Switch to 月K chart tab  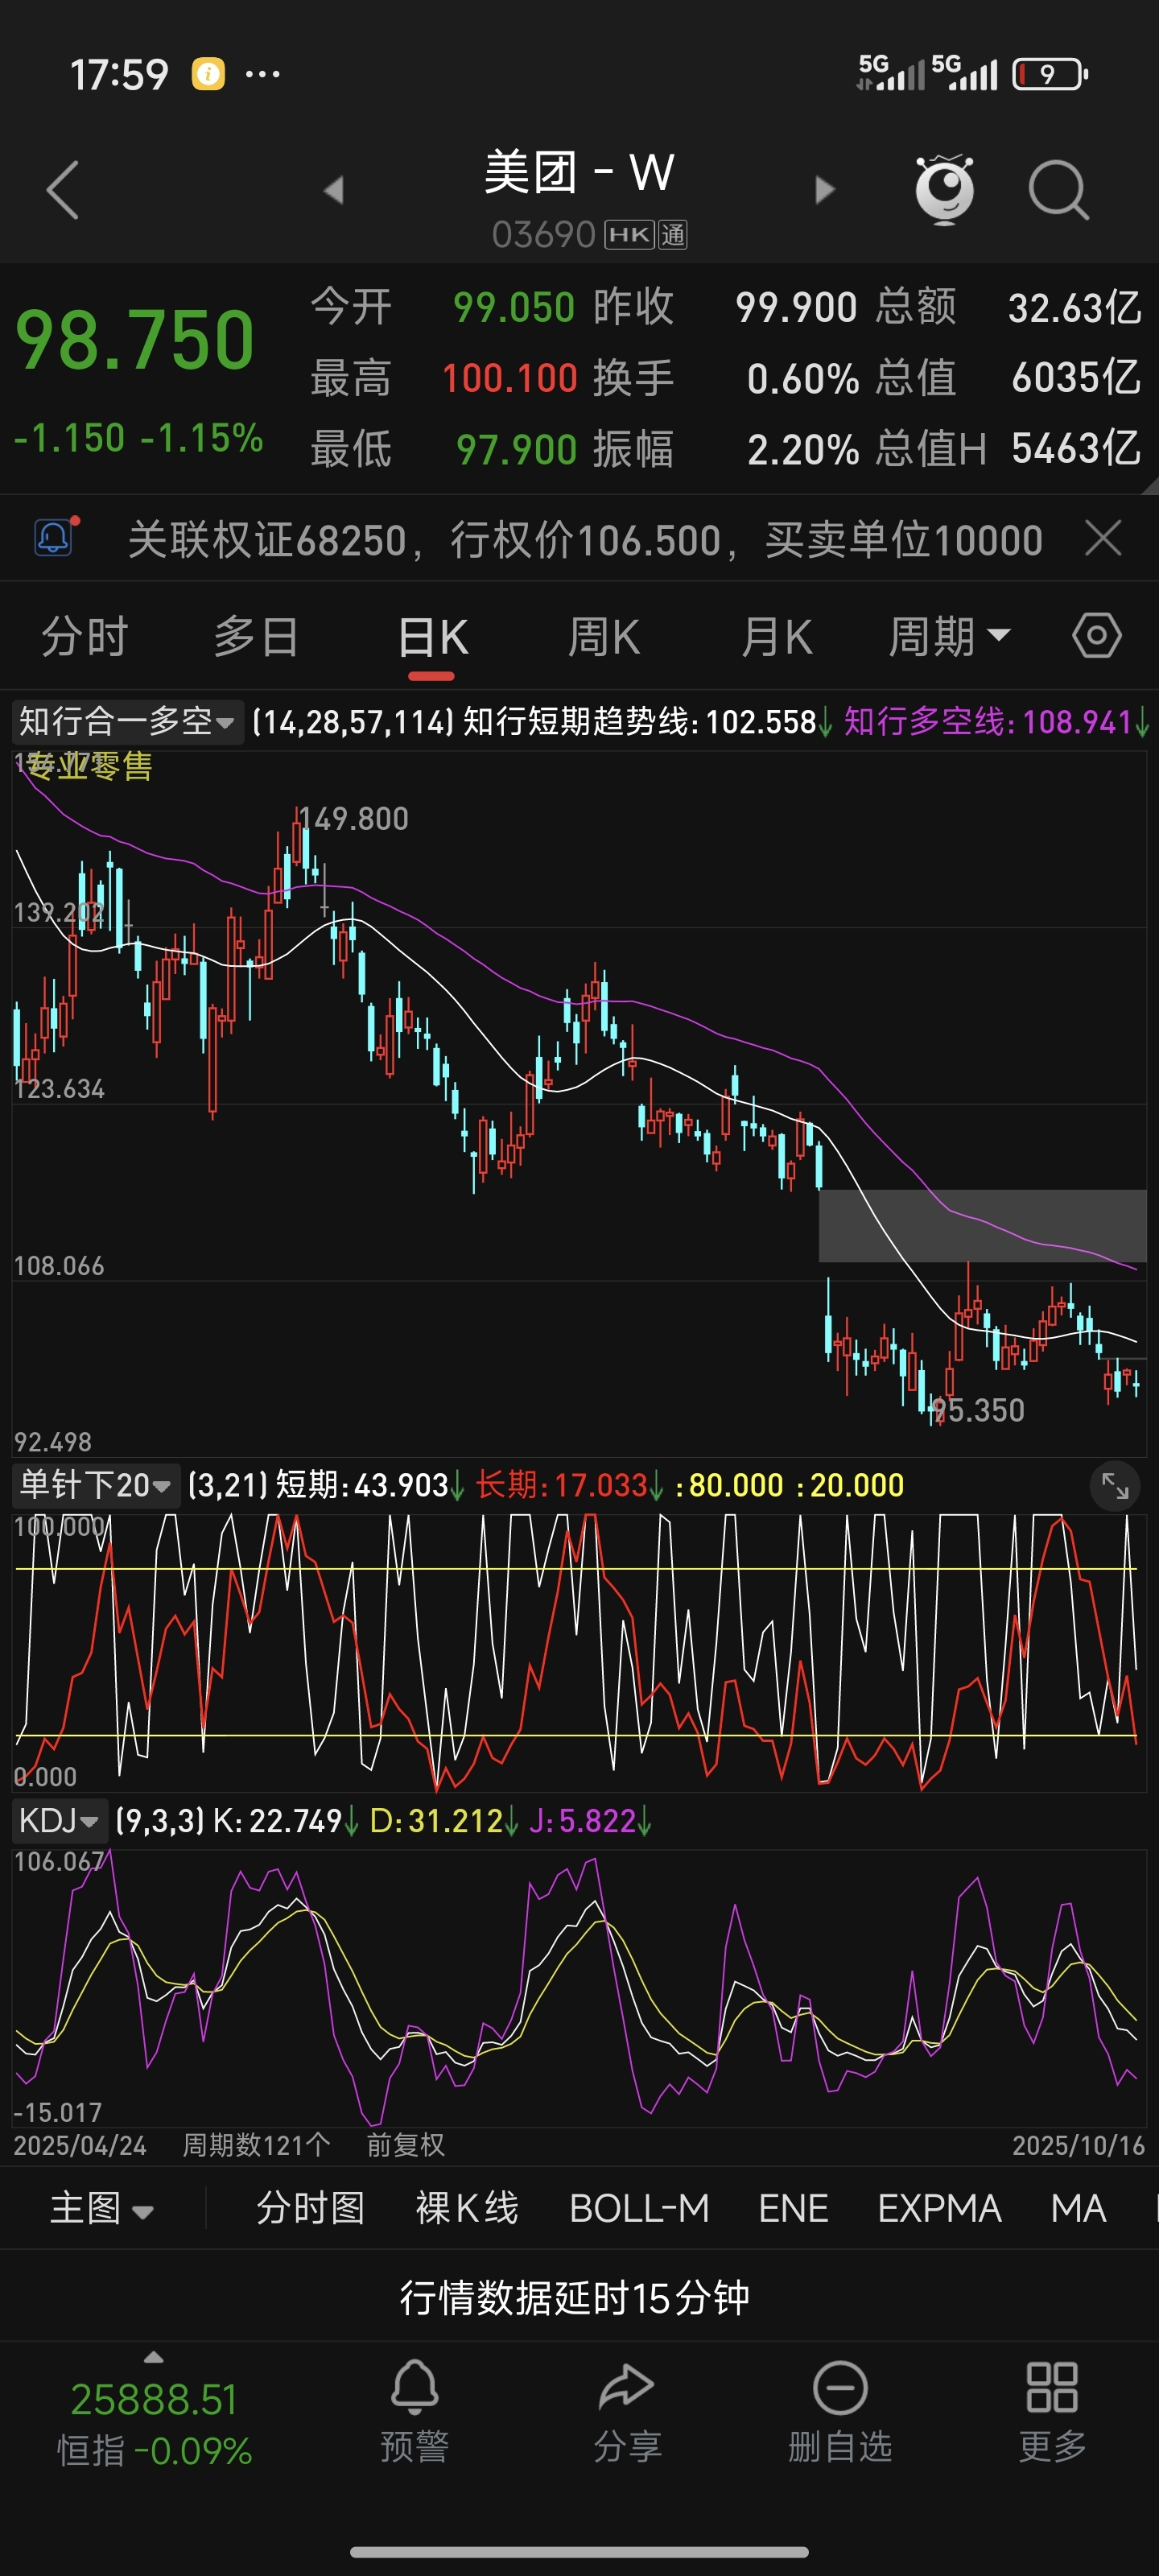pos(777,636)
